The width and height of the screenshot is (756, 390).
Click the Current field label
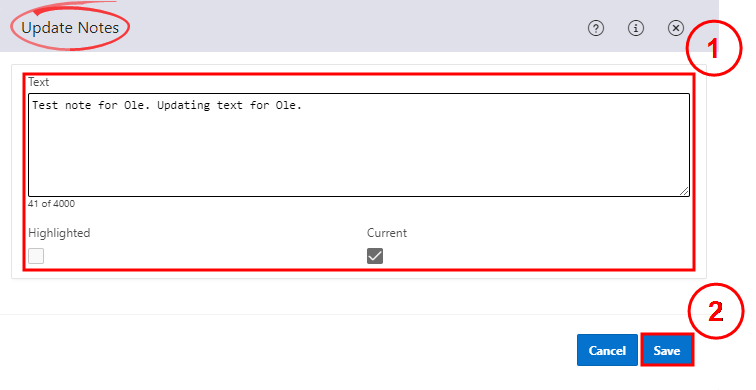coord(387,233)
